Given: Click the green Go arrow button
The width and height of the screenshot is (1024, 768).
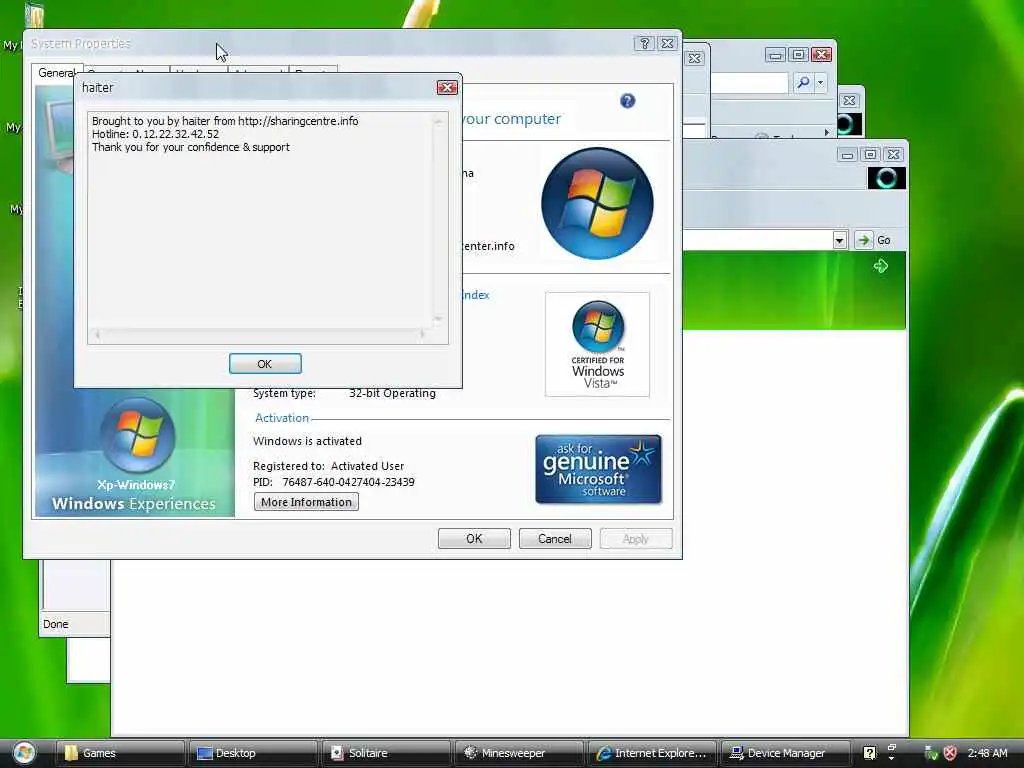Looking at the screenshot, I should click(x=863, y=240).
